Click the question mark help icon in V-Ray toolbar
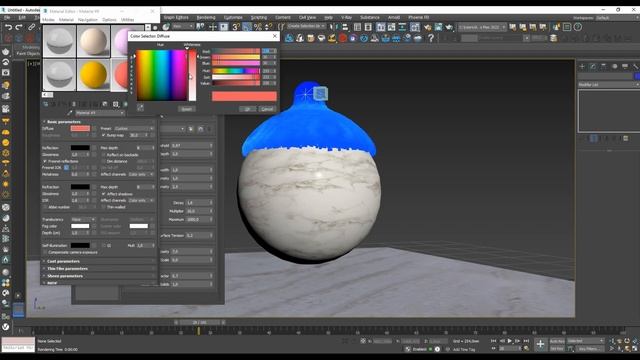The width and height of the screenshot is (640, 360). (x=431, y=38)
